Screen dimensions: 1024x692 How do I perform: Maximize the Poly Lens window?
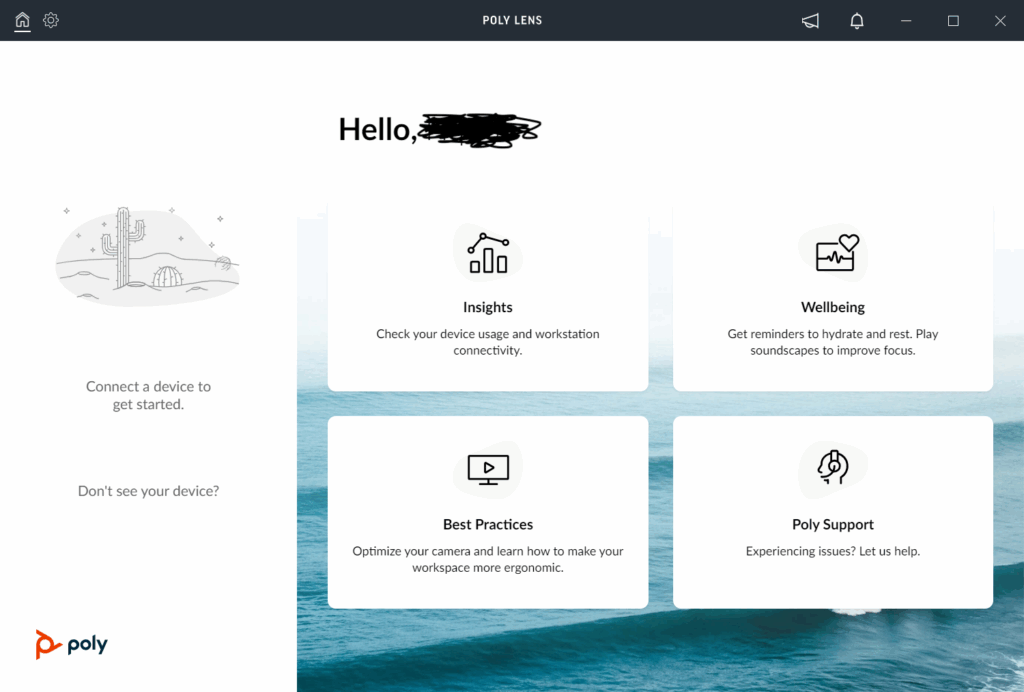(953, 21)
